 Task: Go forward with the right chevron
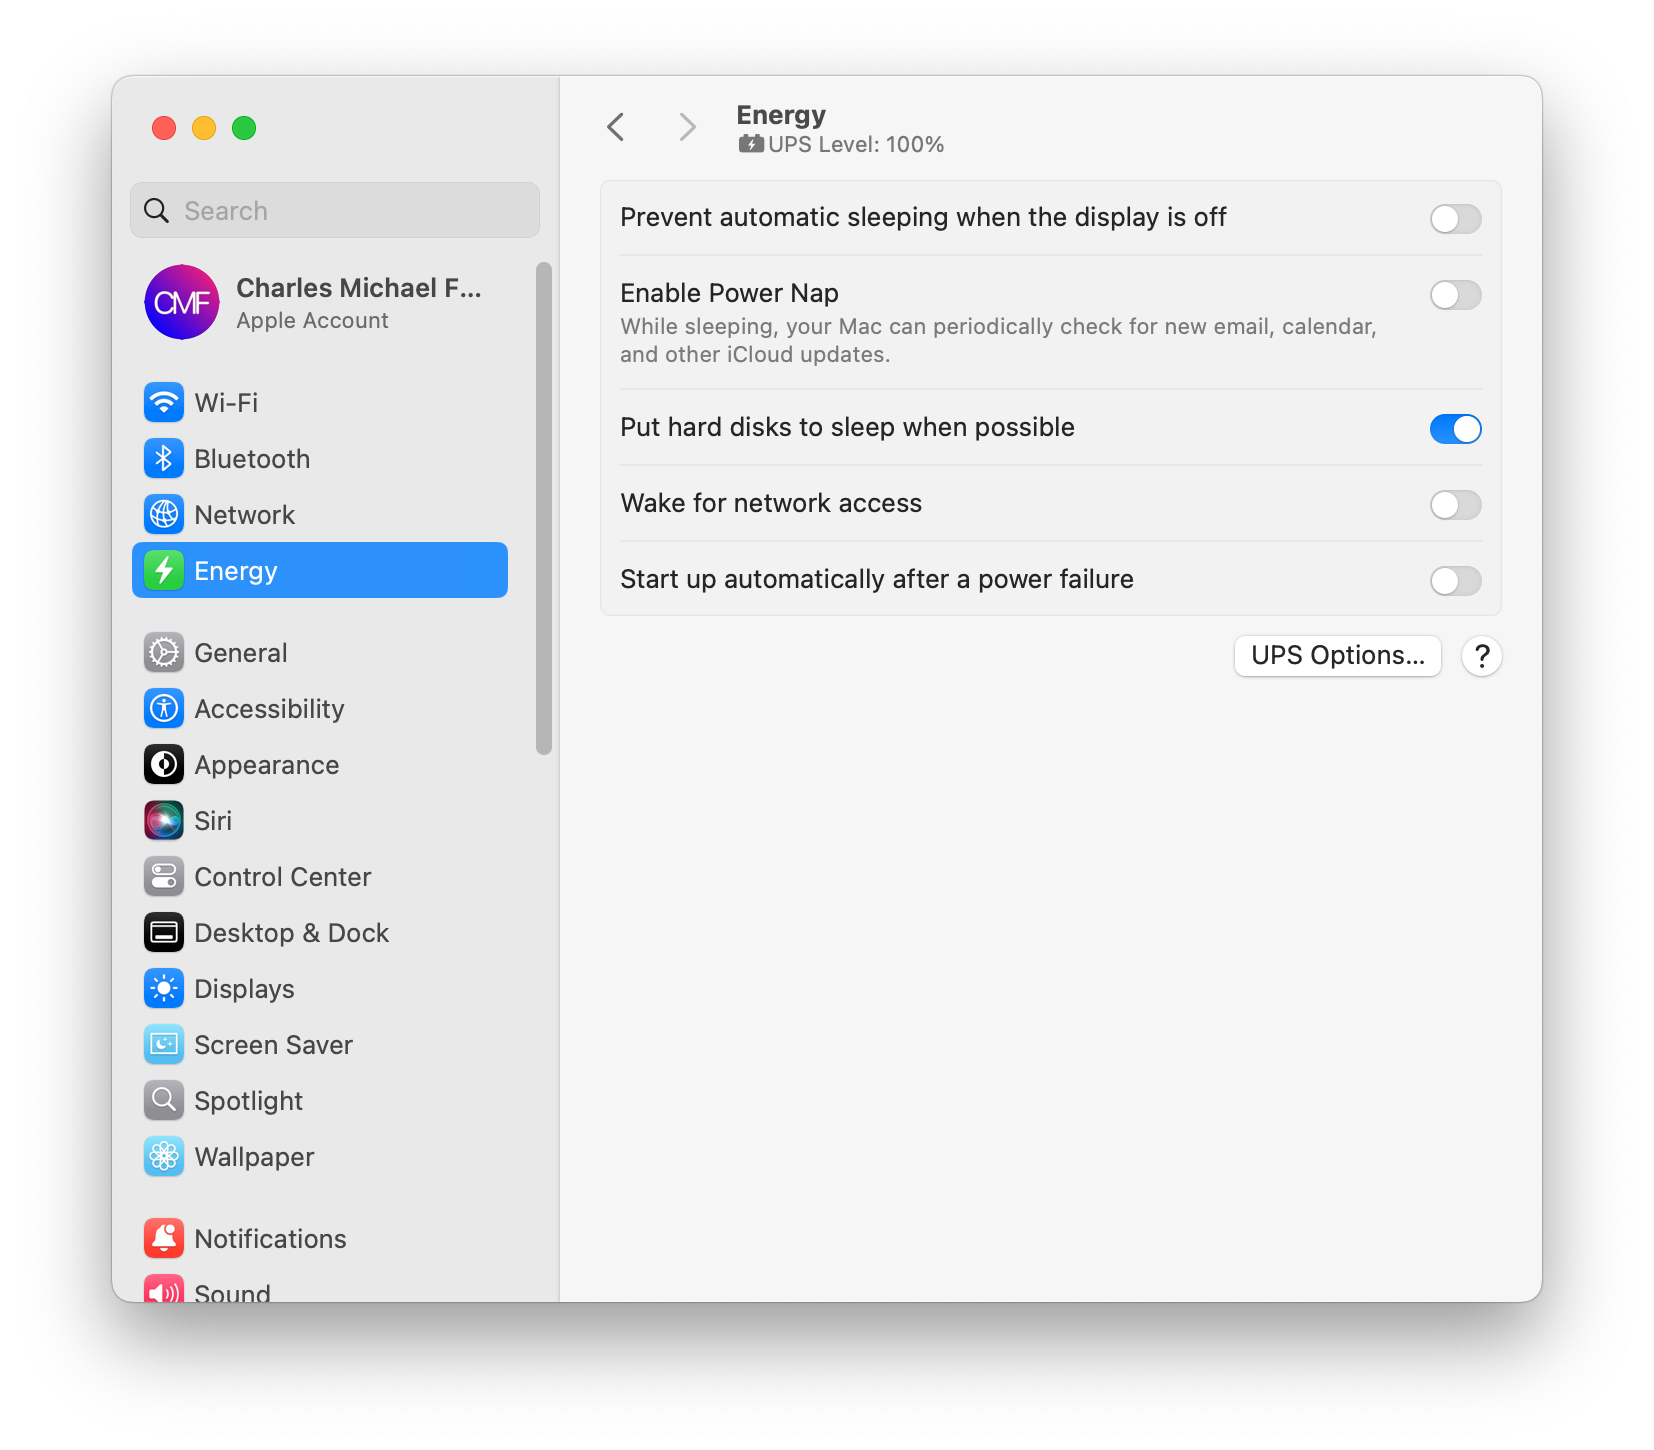(687, 127)
